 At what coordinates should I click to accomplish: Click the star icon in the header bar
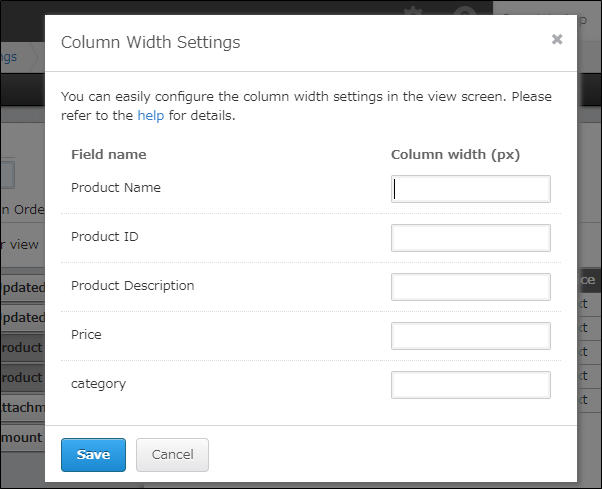(411, 12)
